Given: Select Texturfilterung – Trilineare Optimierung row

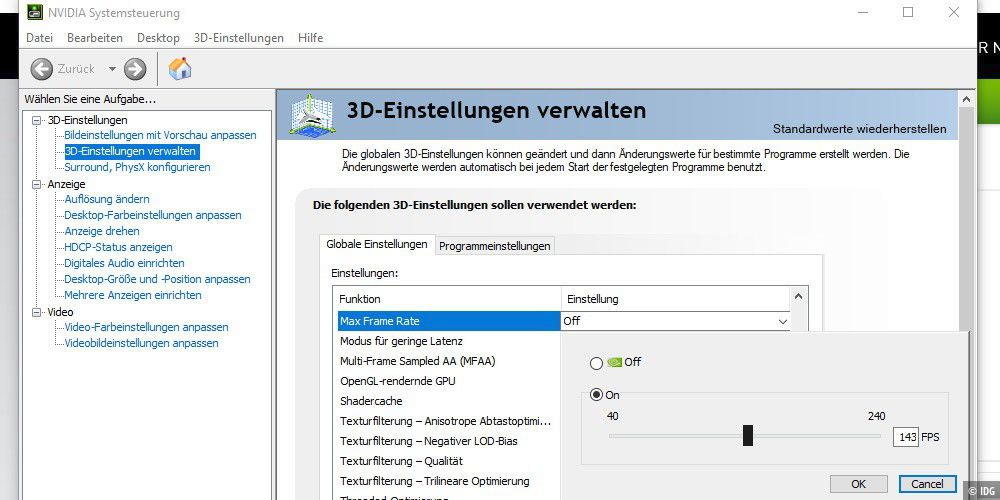Looking at the screenshot, I should pos(448,481).
